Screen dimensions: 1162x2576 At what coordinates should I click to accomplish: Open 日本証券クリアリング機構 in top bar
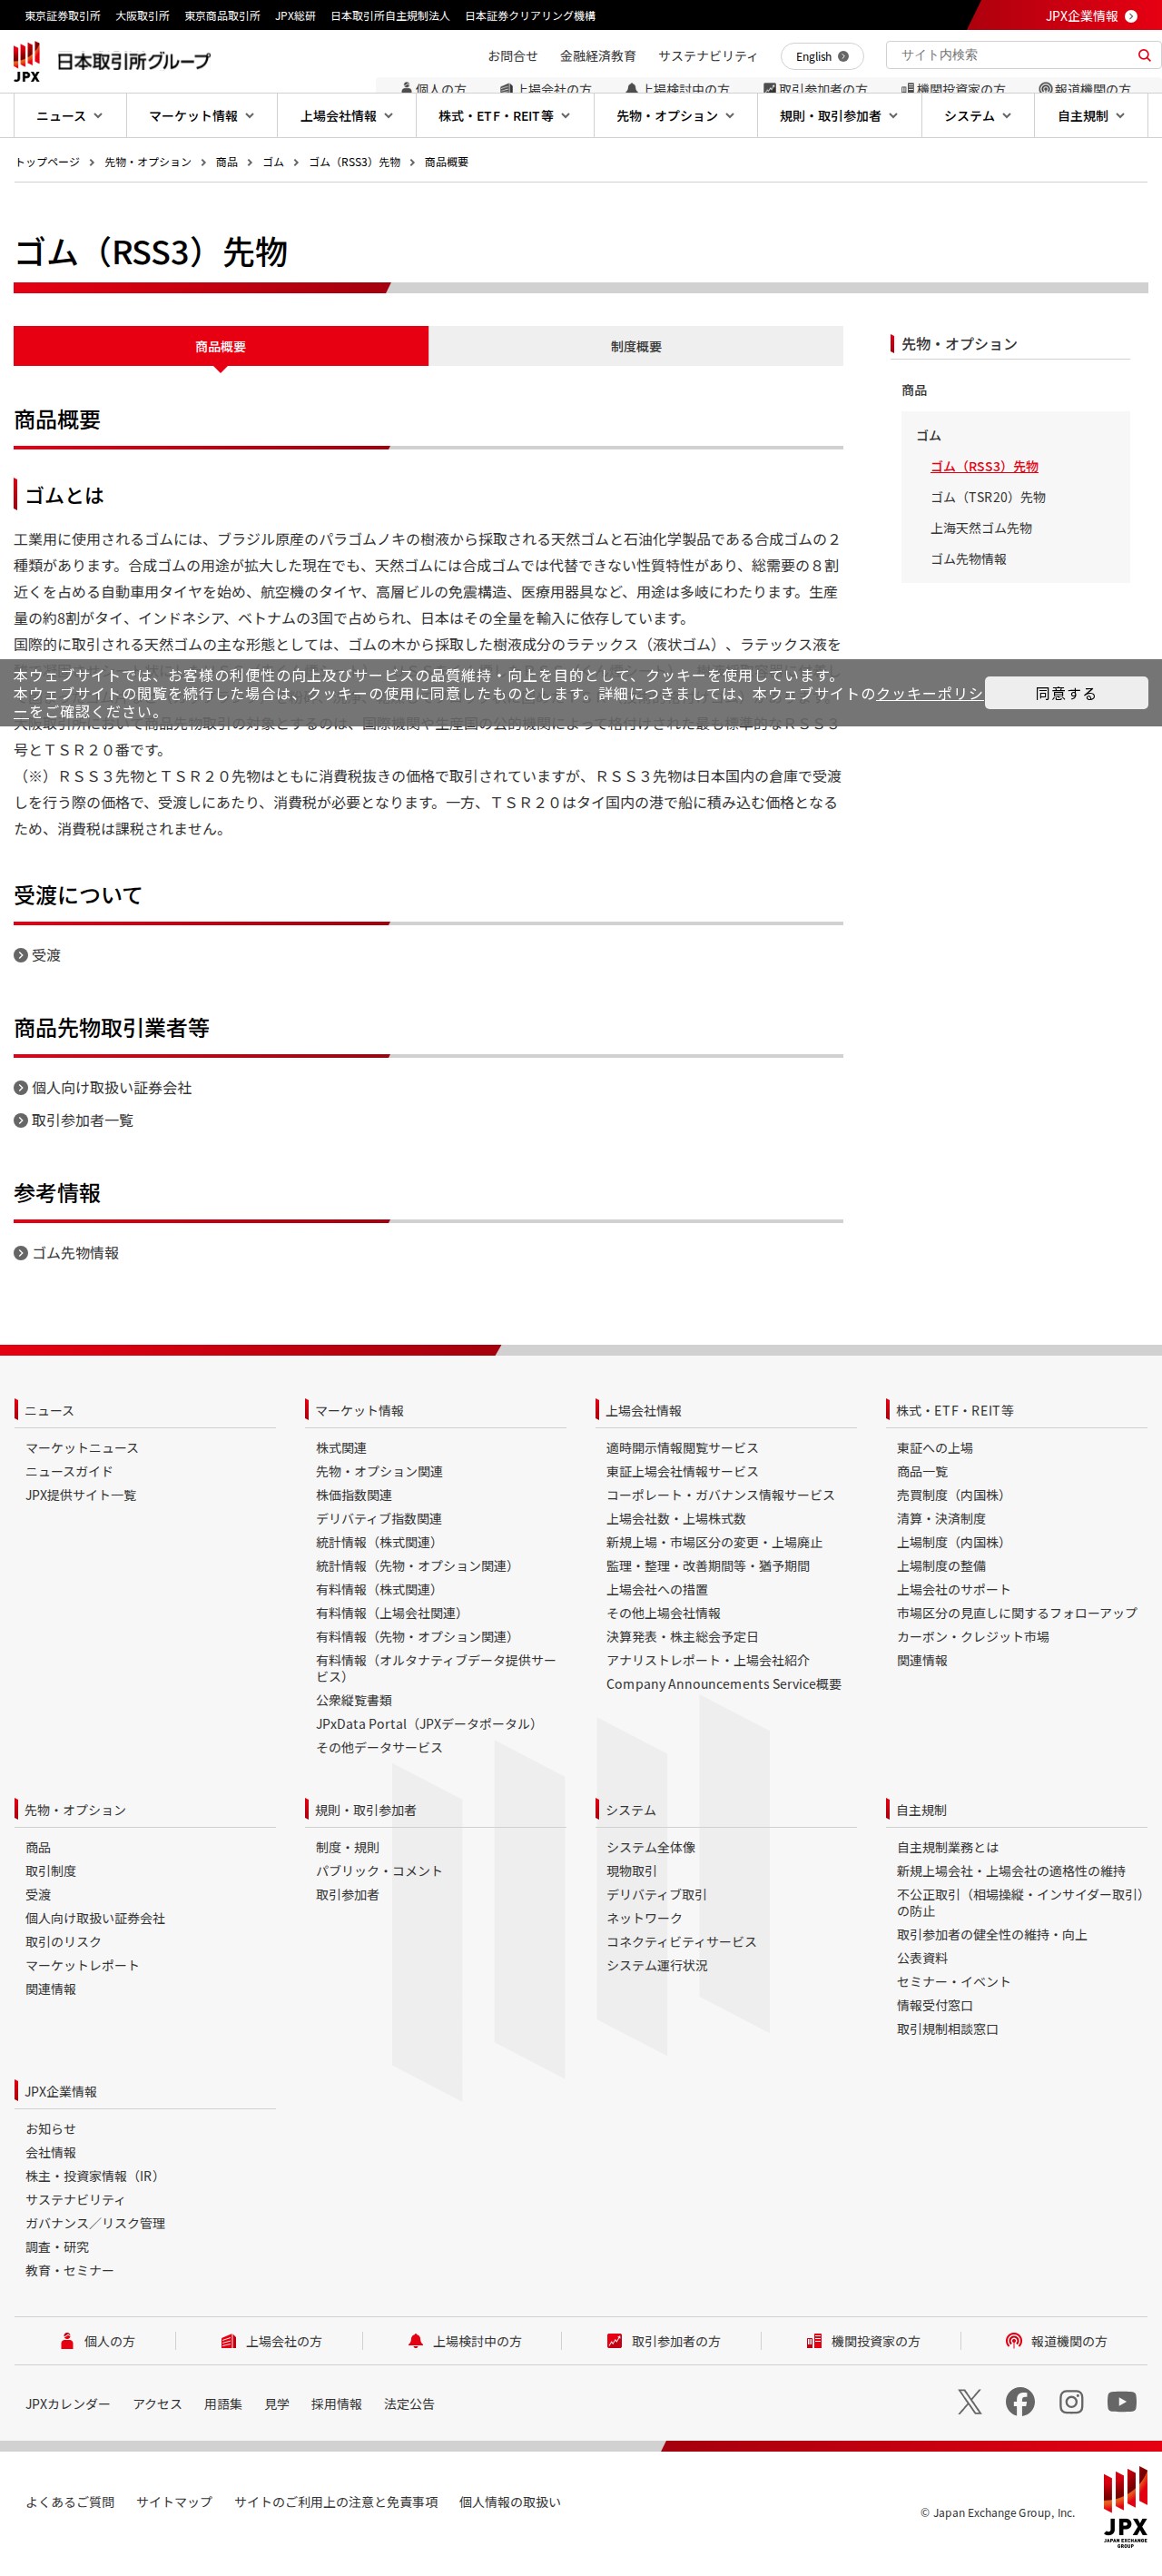(530, 16)
